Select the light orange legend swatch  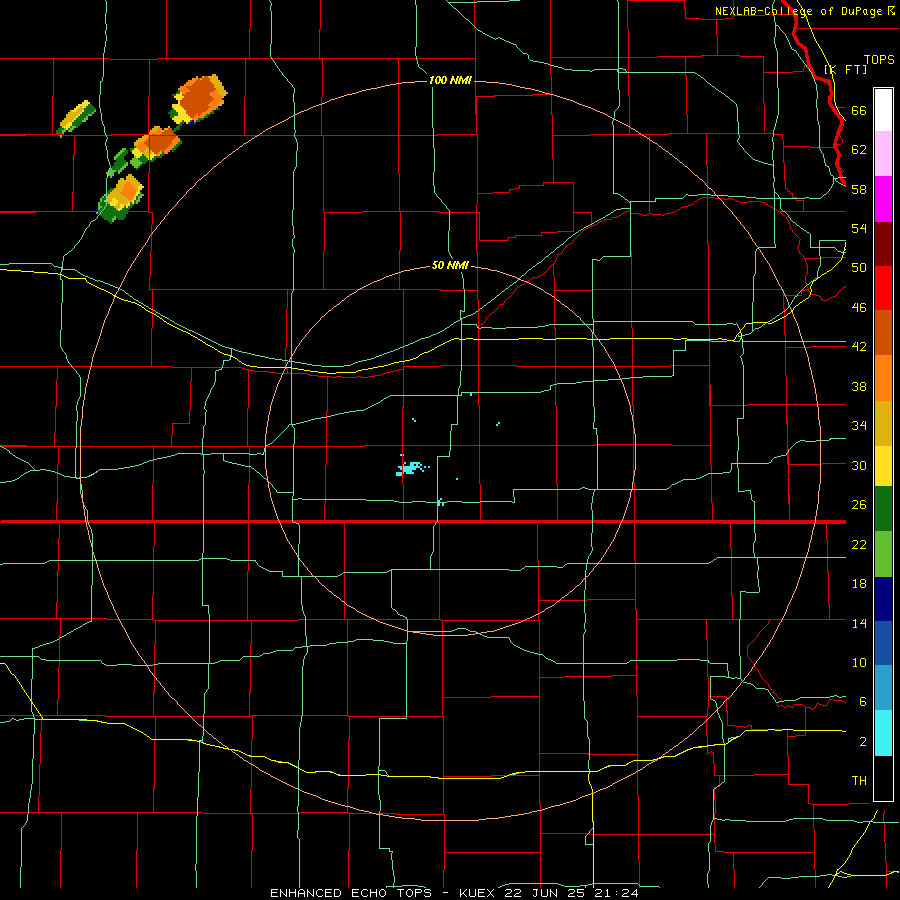[883, 378]
